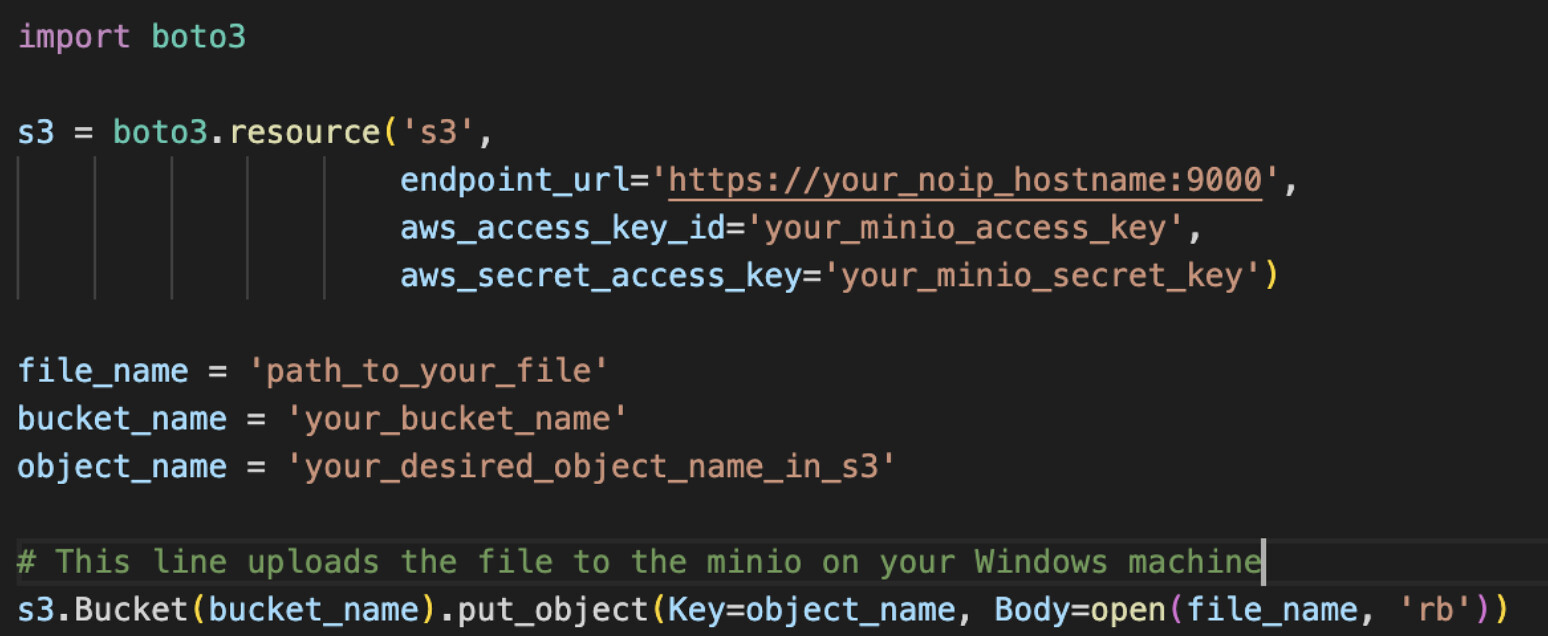This screenshot has height=636, width=1548.
Task: Click the 'object_name' variable assignment
Action: pyautogui.click(x=122, y=466)
